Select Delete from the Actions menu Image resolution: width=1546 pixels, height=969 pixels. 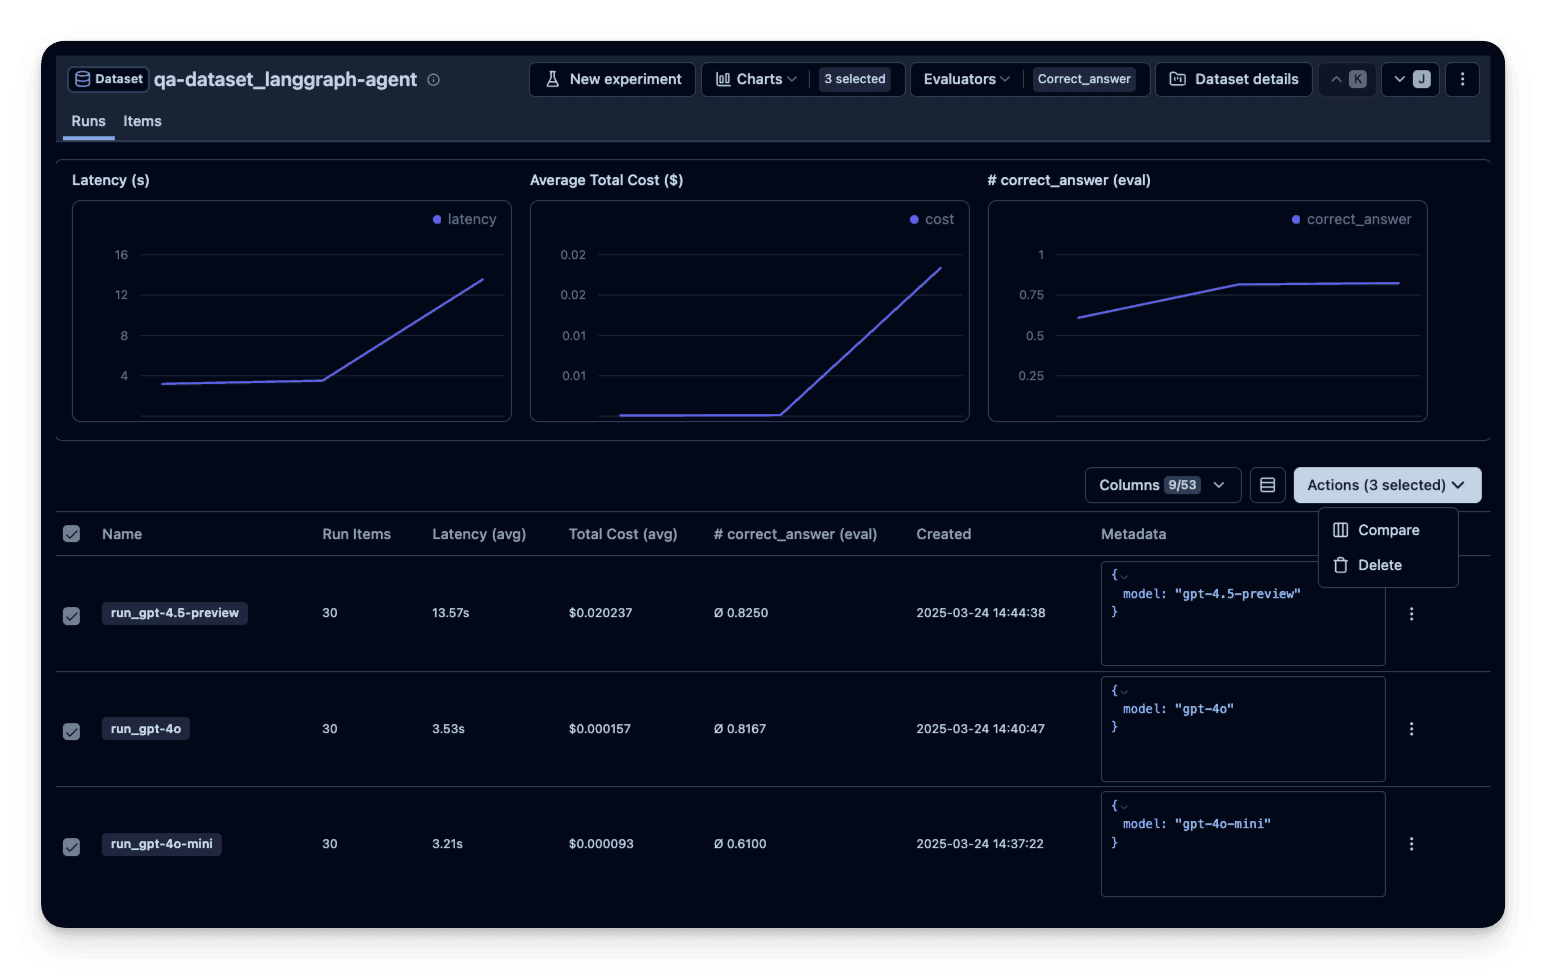coord(1379,564)
